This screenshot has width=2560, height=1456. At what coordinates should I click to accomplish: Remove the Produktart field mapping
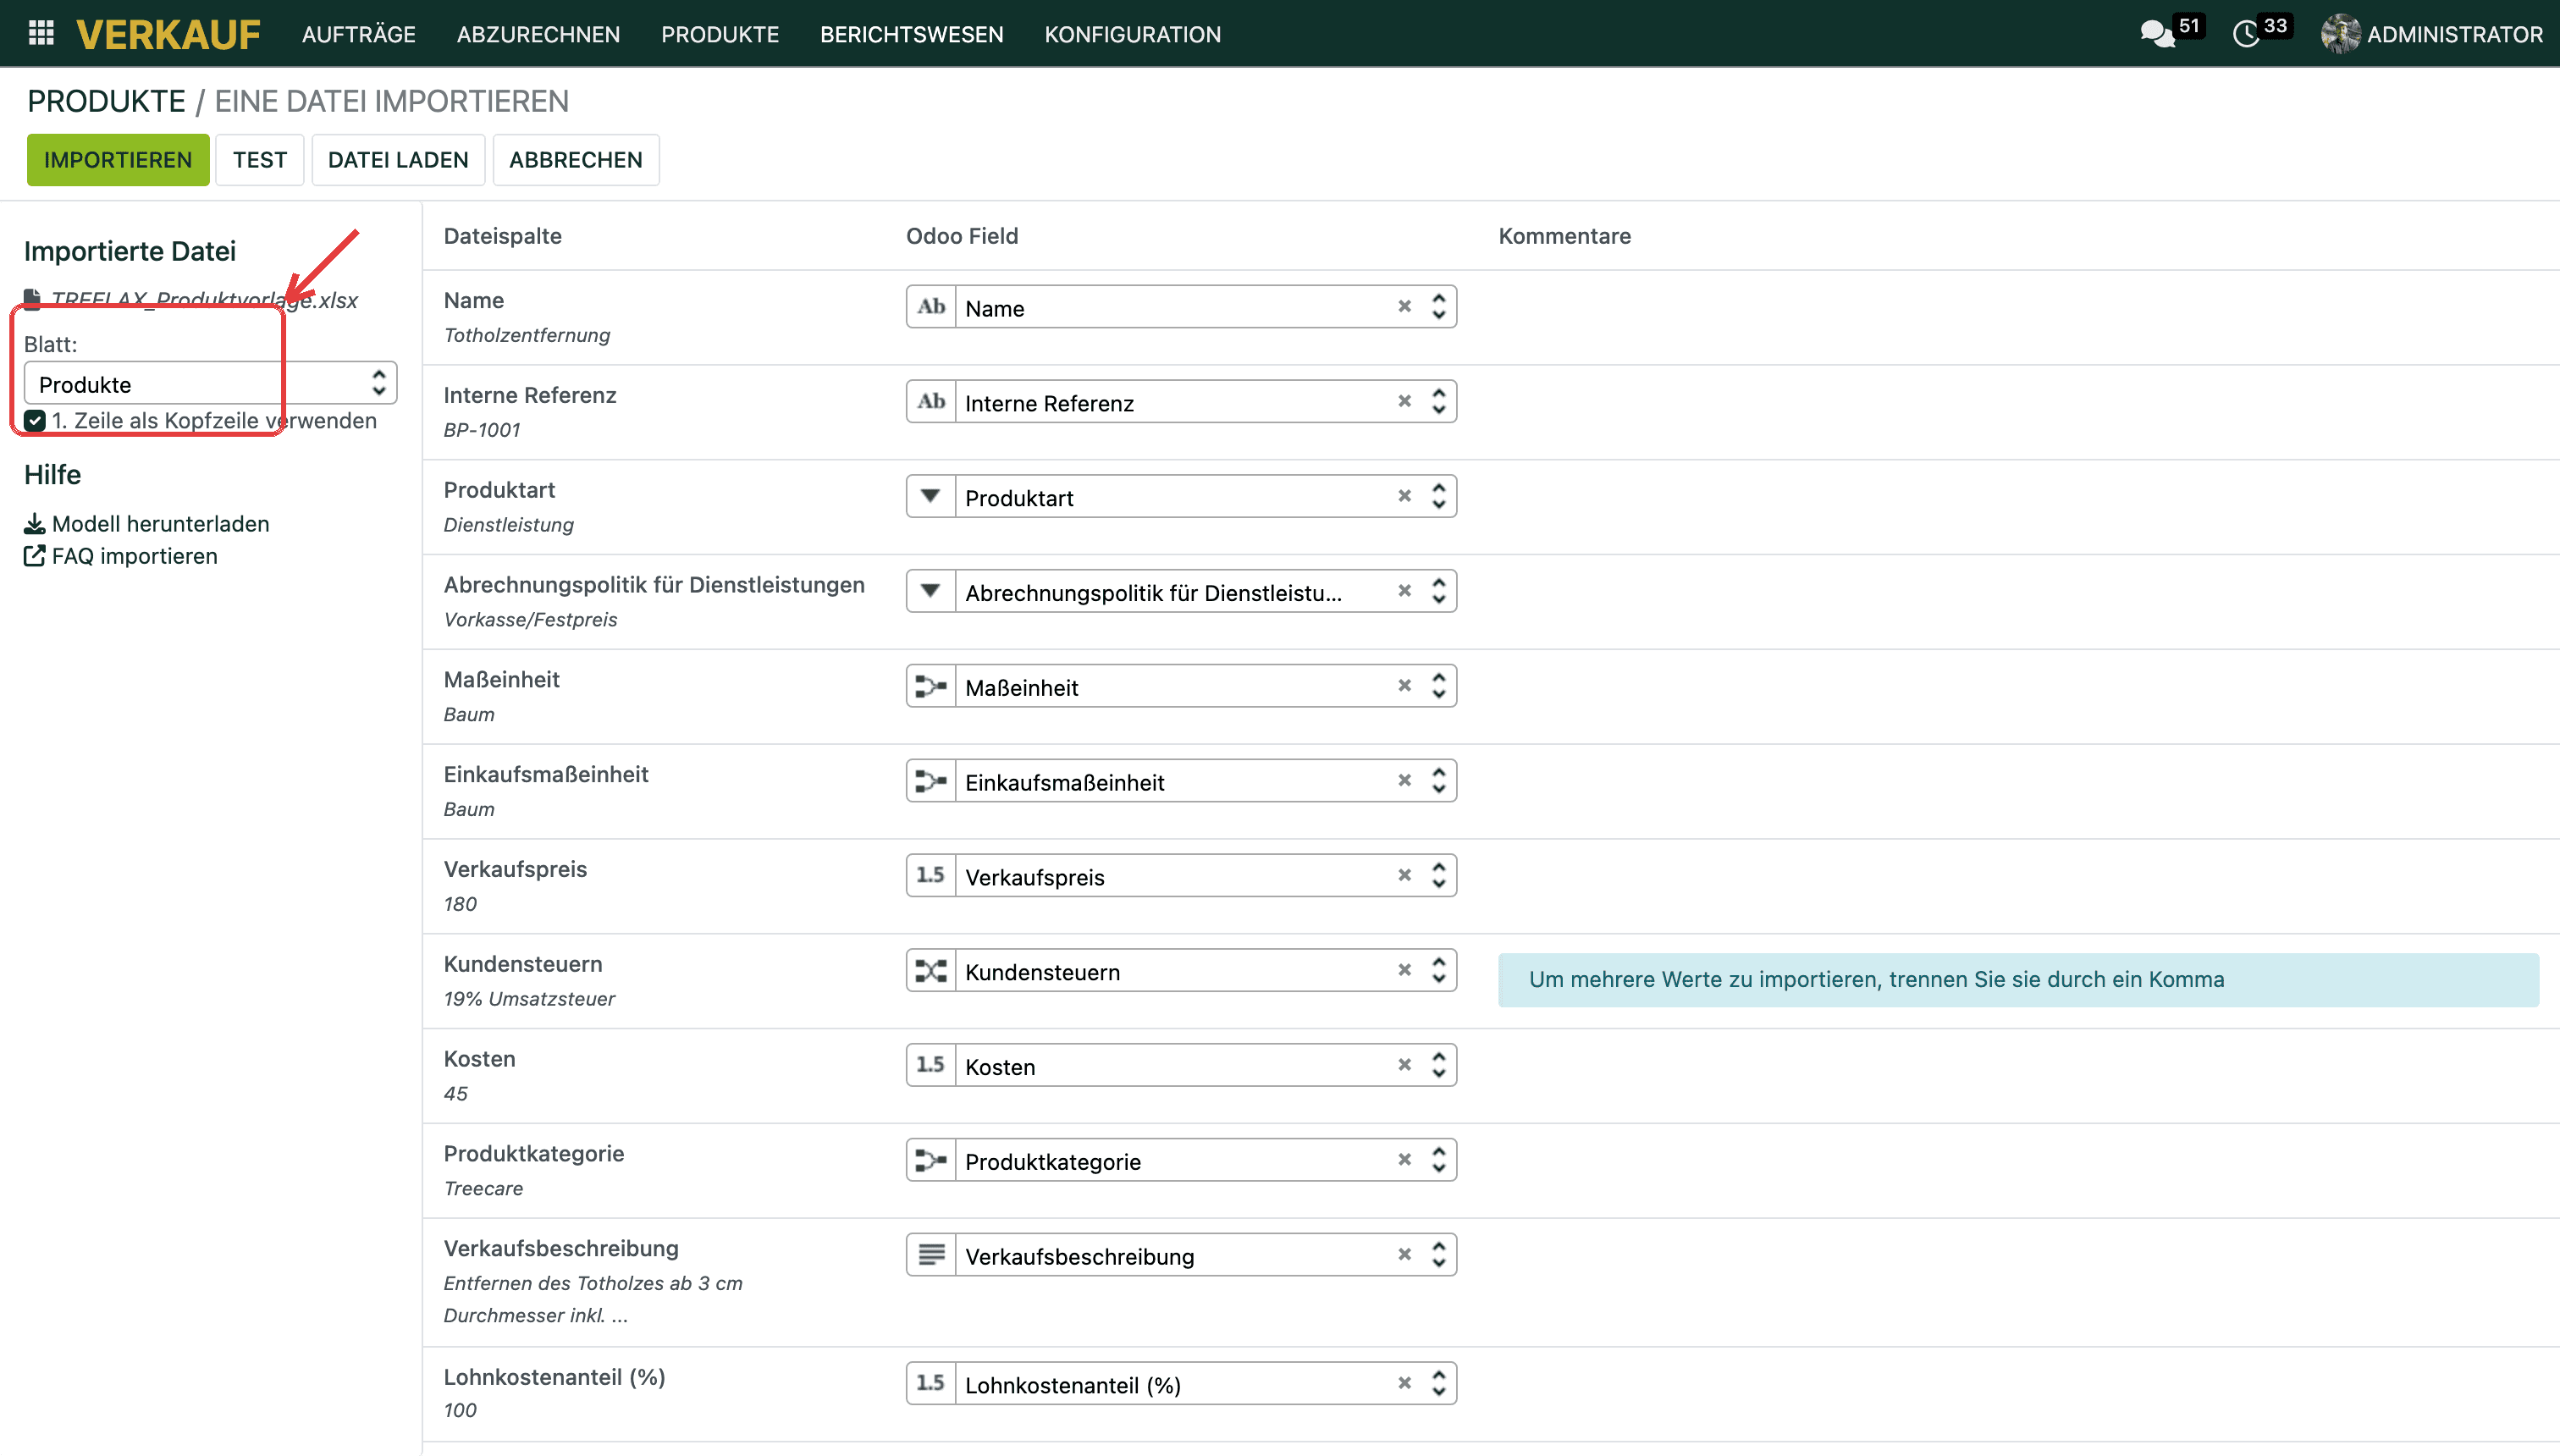coord(1404,496)
